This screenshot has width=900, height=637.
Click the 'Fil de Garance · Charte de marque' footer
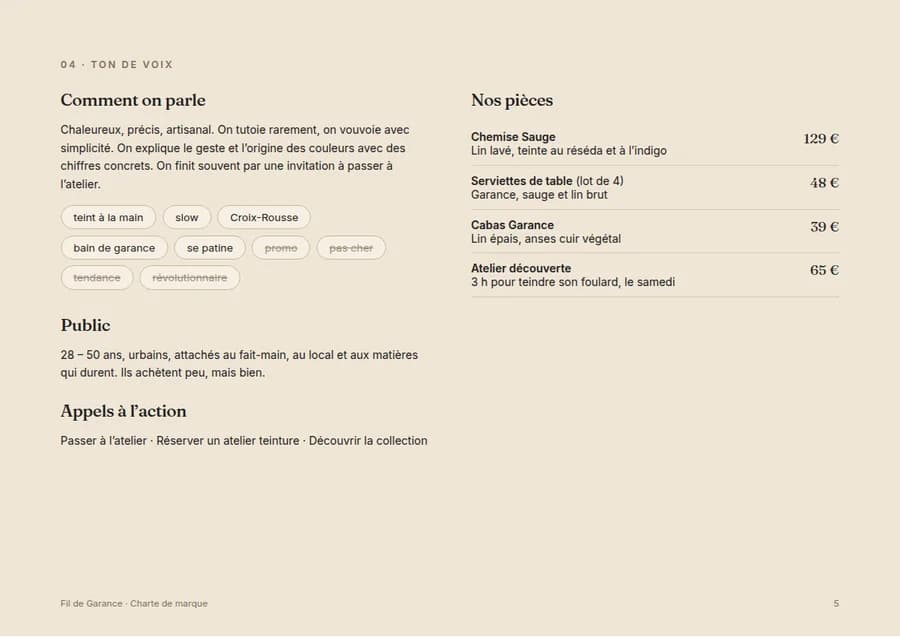(134, 604)
